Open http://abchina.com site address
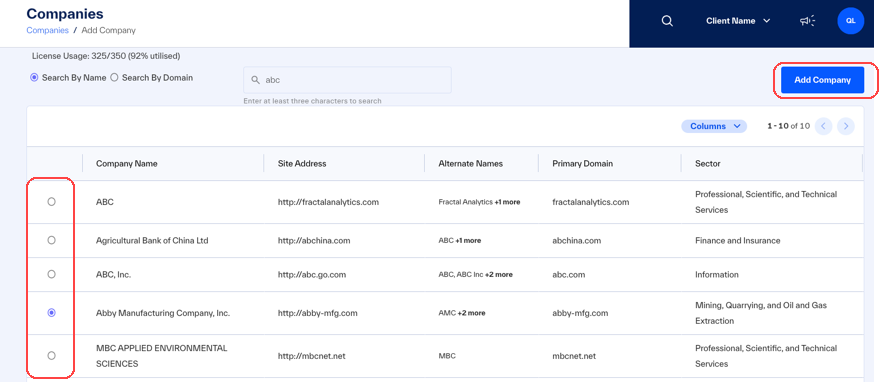Screen dimensions: 889x382 point(314,240)
